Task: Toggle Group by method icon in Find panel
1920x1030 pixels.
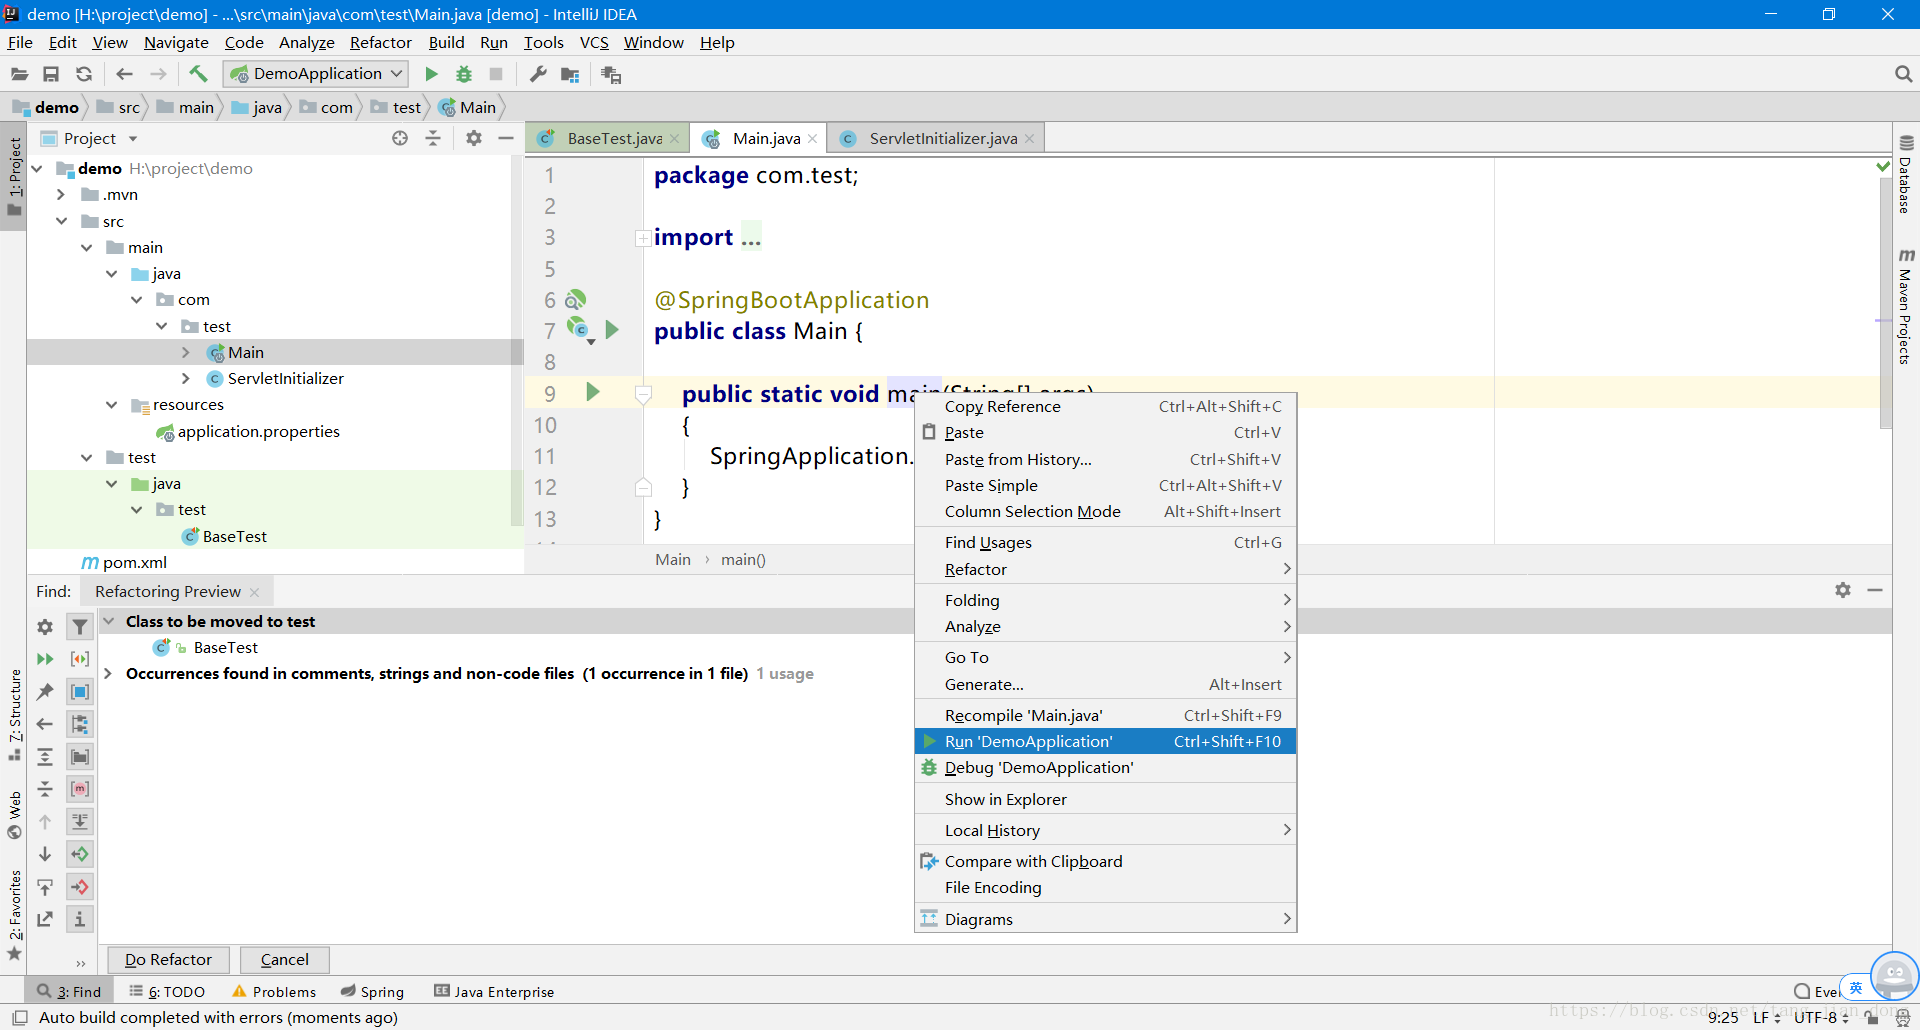Action: coord(80,789)
